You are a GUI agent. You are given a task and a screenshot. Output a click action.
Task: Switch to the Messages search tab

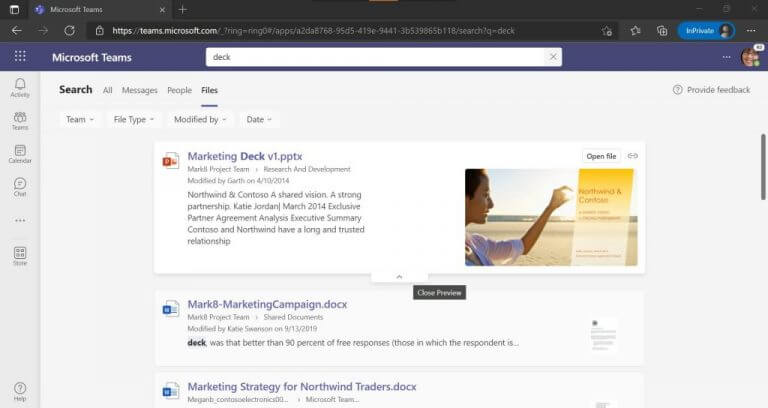point(140,90)
